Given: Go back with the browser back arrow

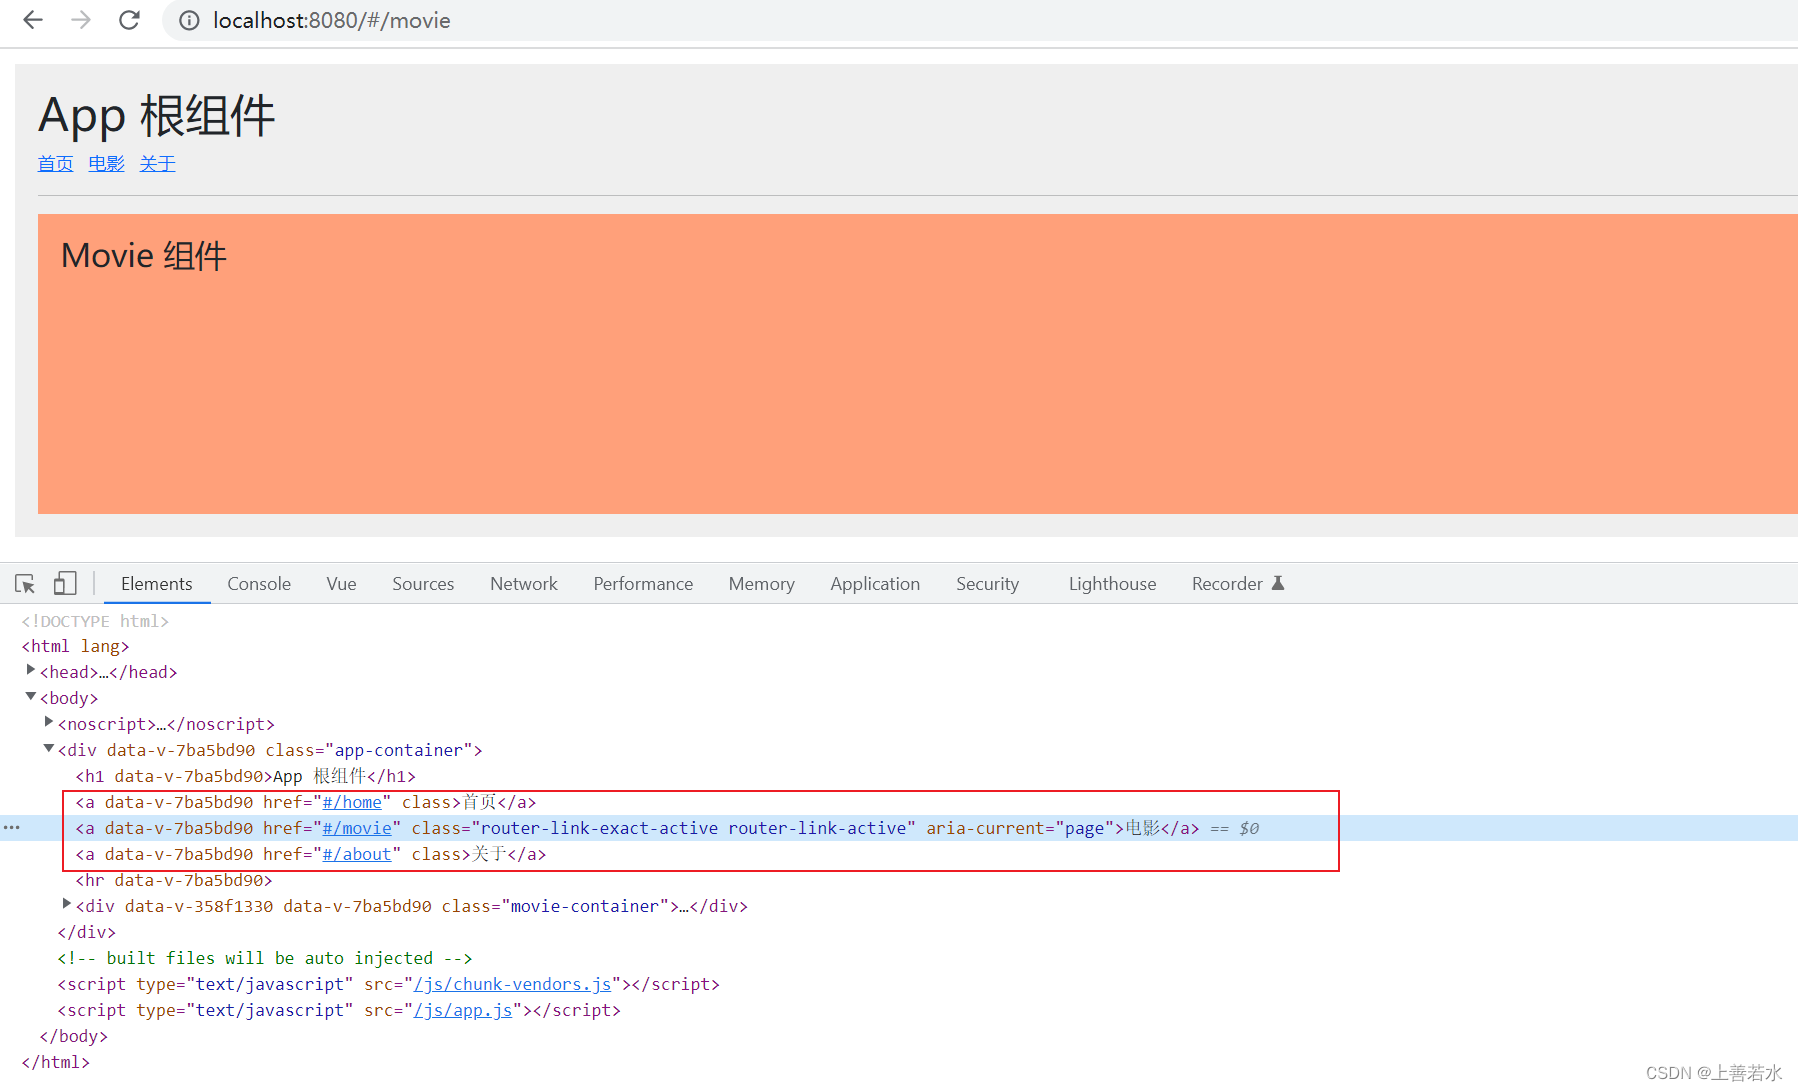Looking at the screenshot, I should point(33,20).
